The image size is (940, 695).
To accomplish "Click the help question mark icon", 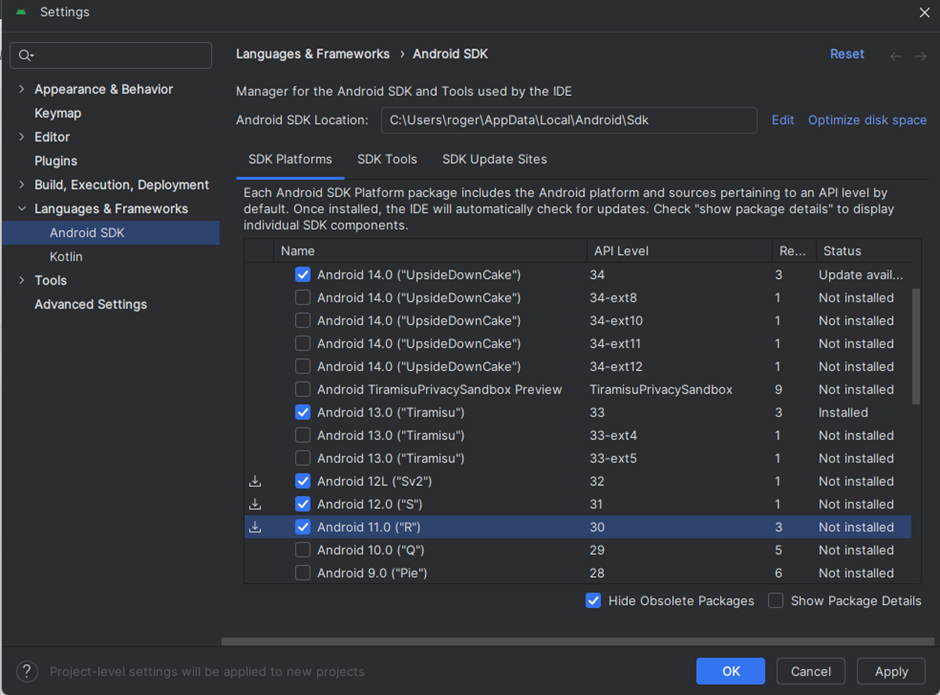I will [x=27, y=671].
